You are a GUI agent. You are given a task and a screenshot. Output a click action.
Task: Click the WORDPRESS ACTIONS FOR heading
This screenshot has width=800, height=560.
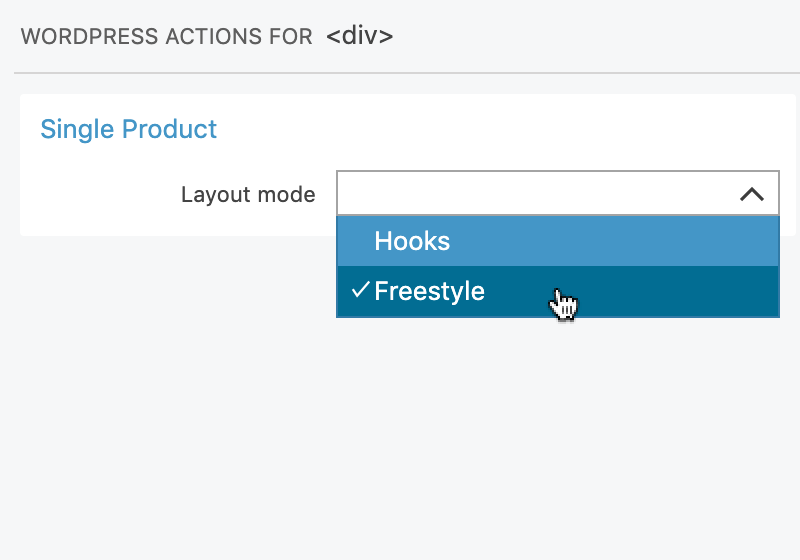pos(166,37)
